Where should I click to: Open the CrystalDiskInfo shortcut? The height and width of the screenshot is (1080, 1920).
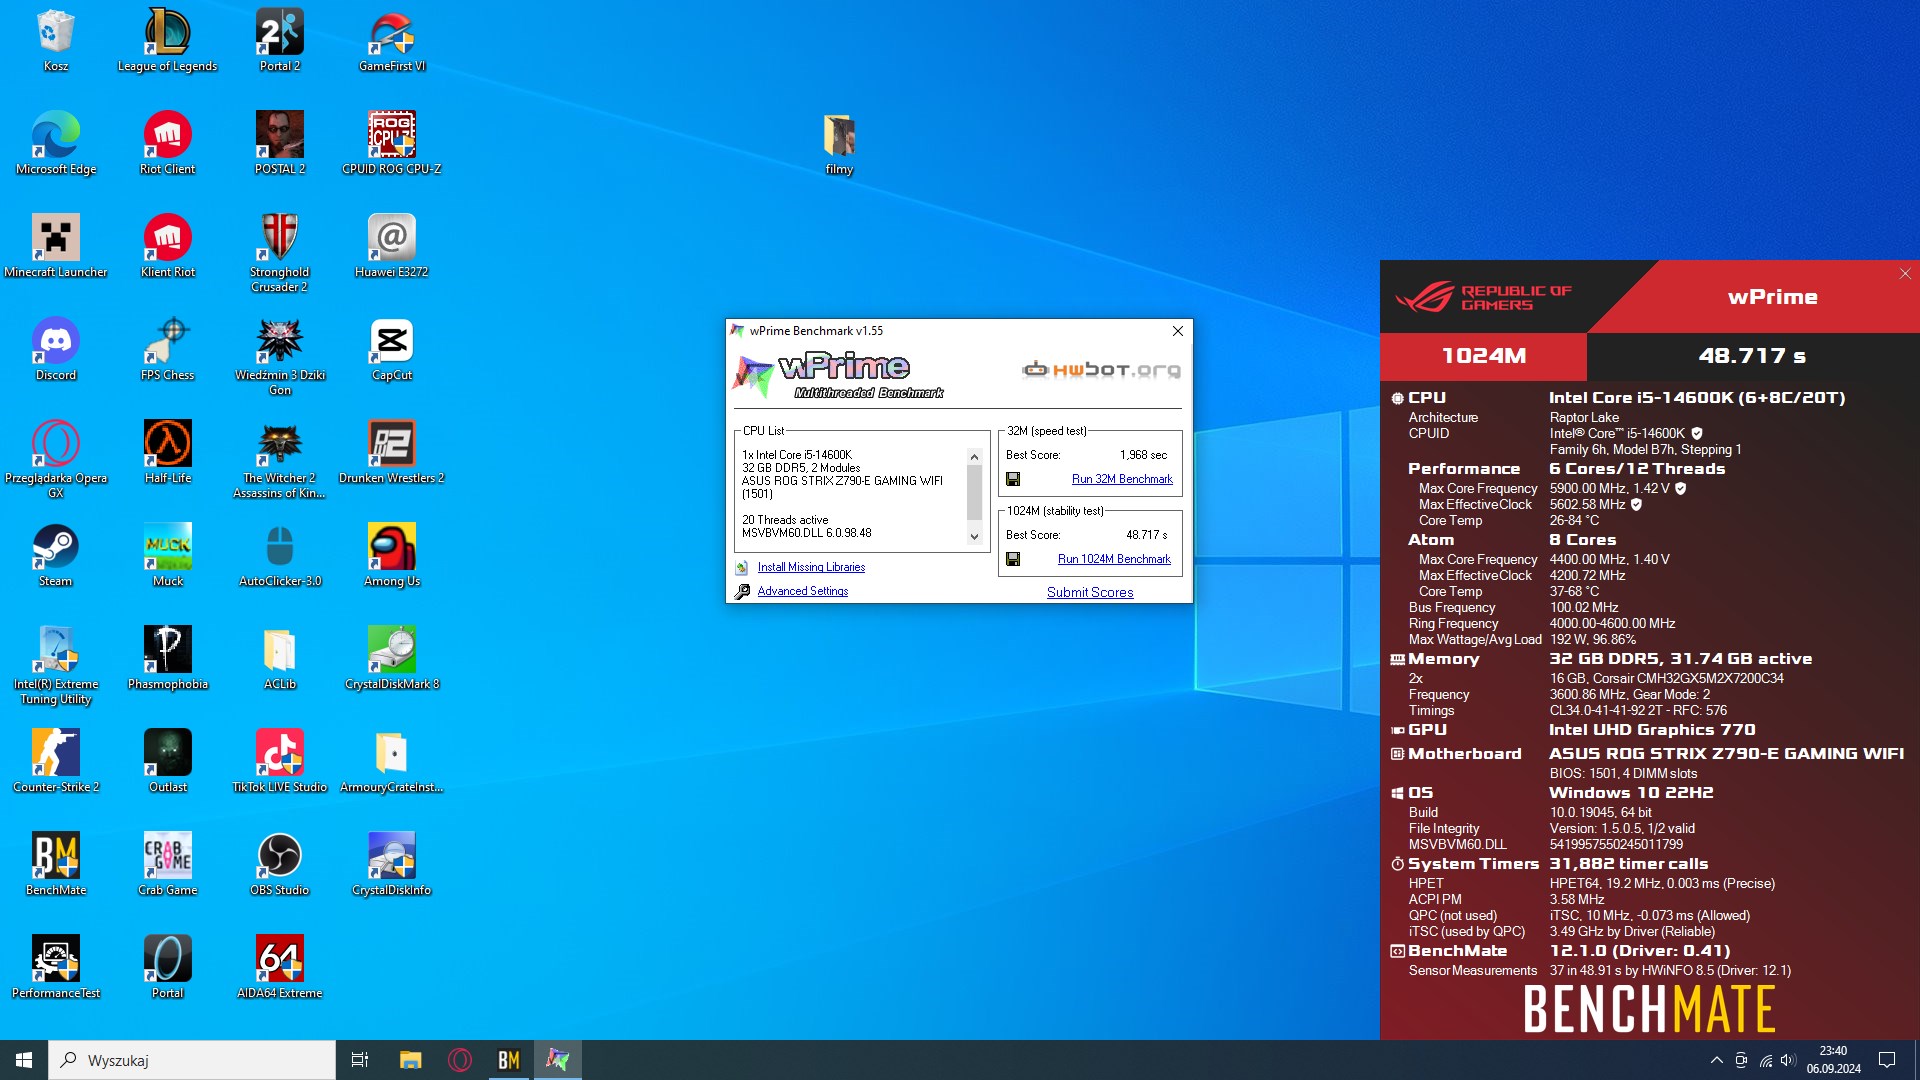coord(392,864)
